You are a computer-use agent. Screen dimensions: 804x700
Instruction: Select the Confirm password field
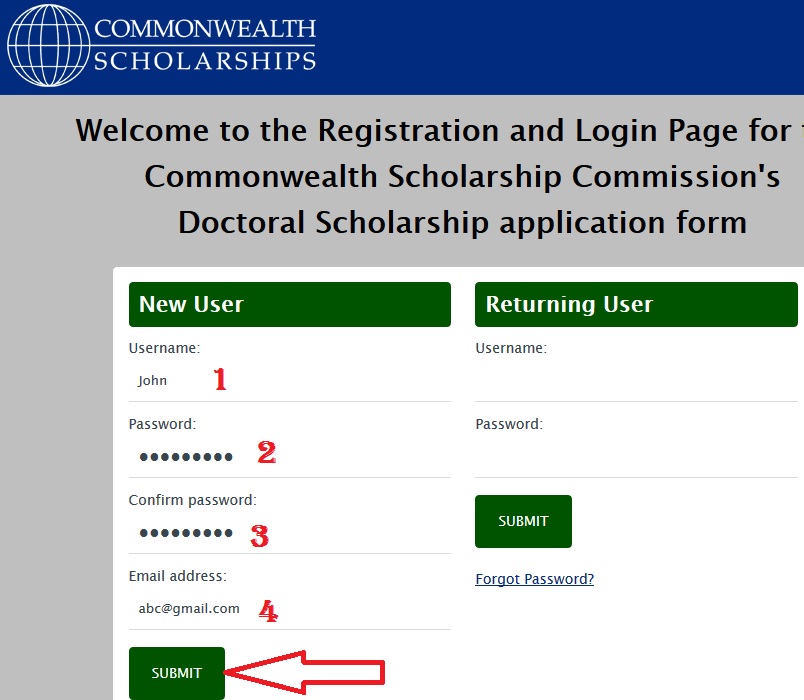[x=290, y=532]
